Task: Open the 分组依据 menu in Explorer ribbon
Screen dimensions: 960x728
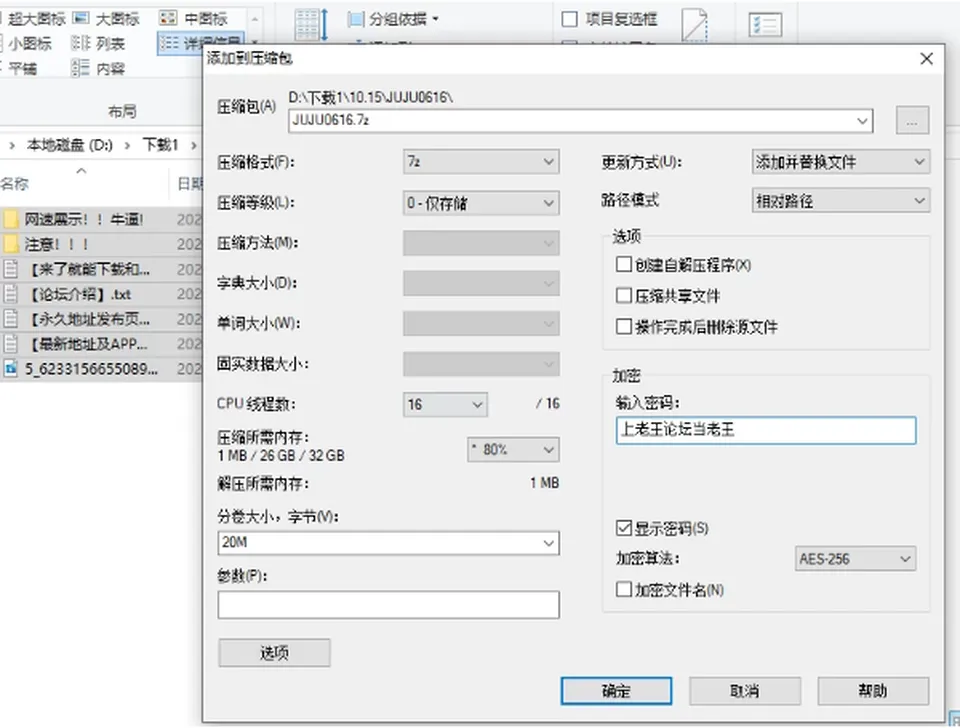Action: coord(393,20)
